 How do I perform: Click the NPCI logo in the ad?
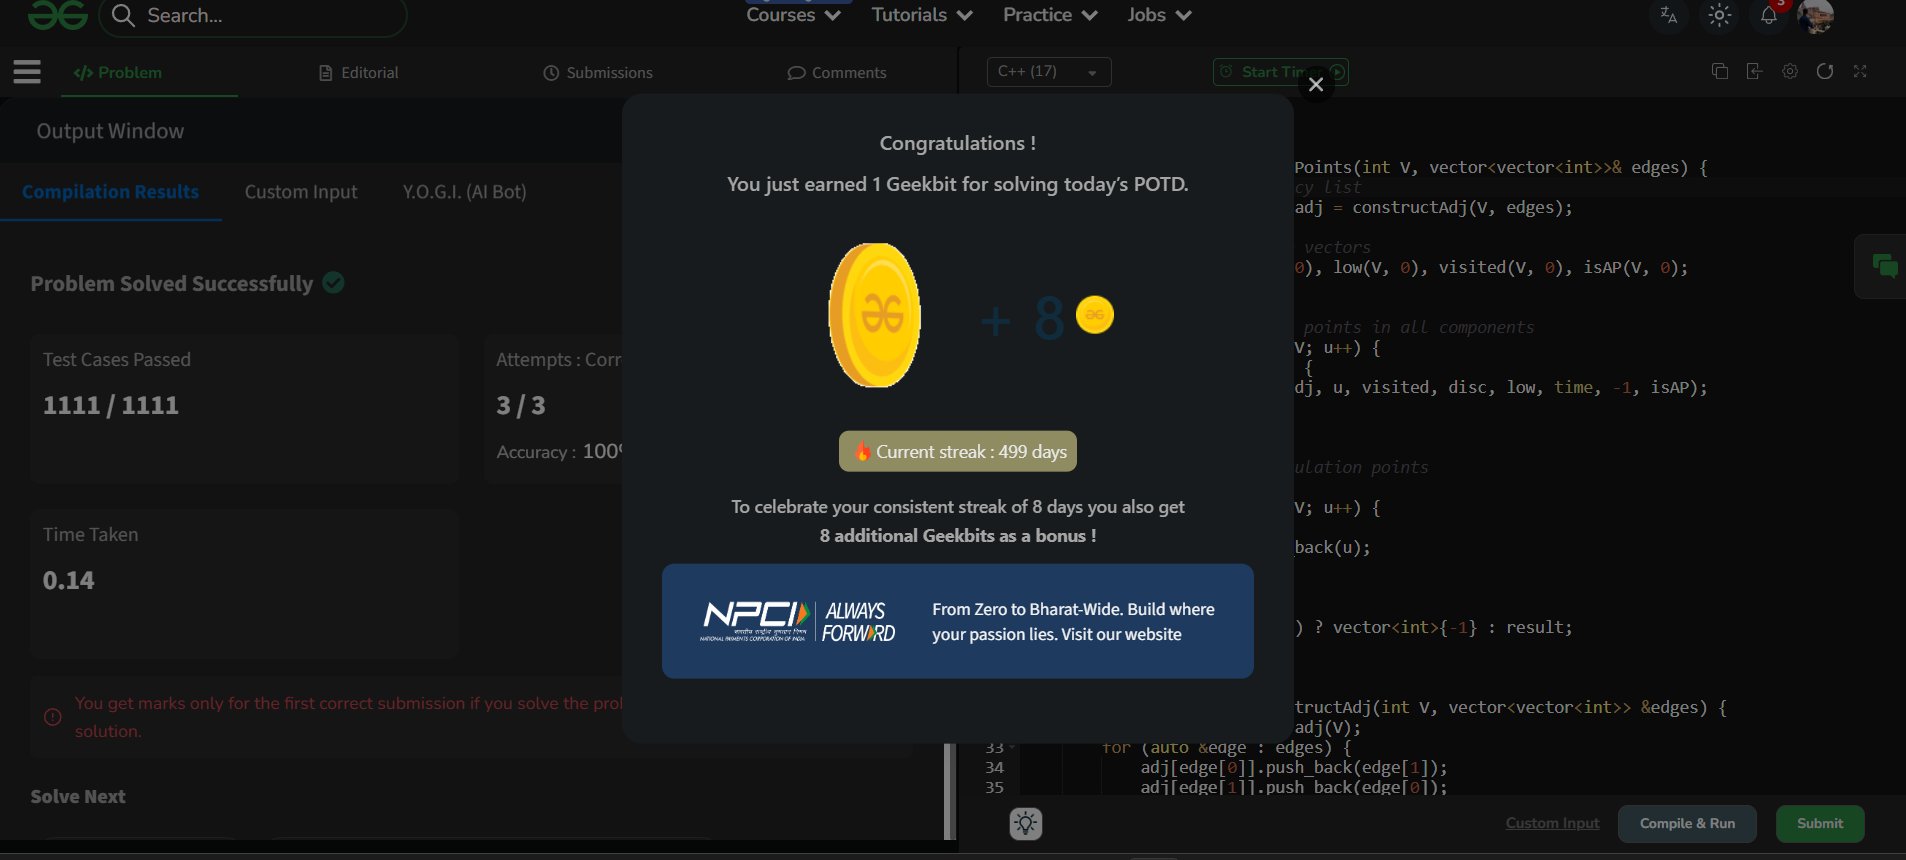[x=755, y=621]
